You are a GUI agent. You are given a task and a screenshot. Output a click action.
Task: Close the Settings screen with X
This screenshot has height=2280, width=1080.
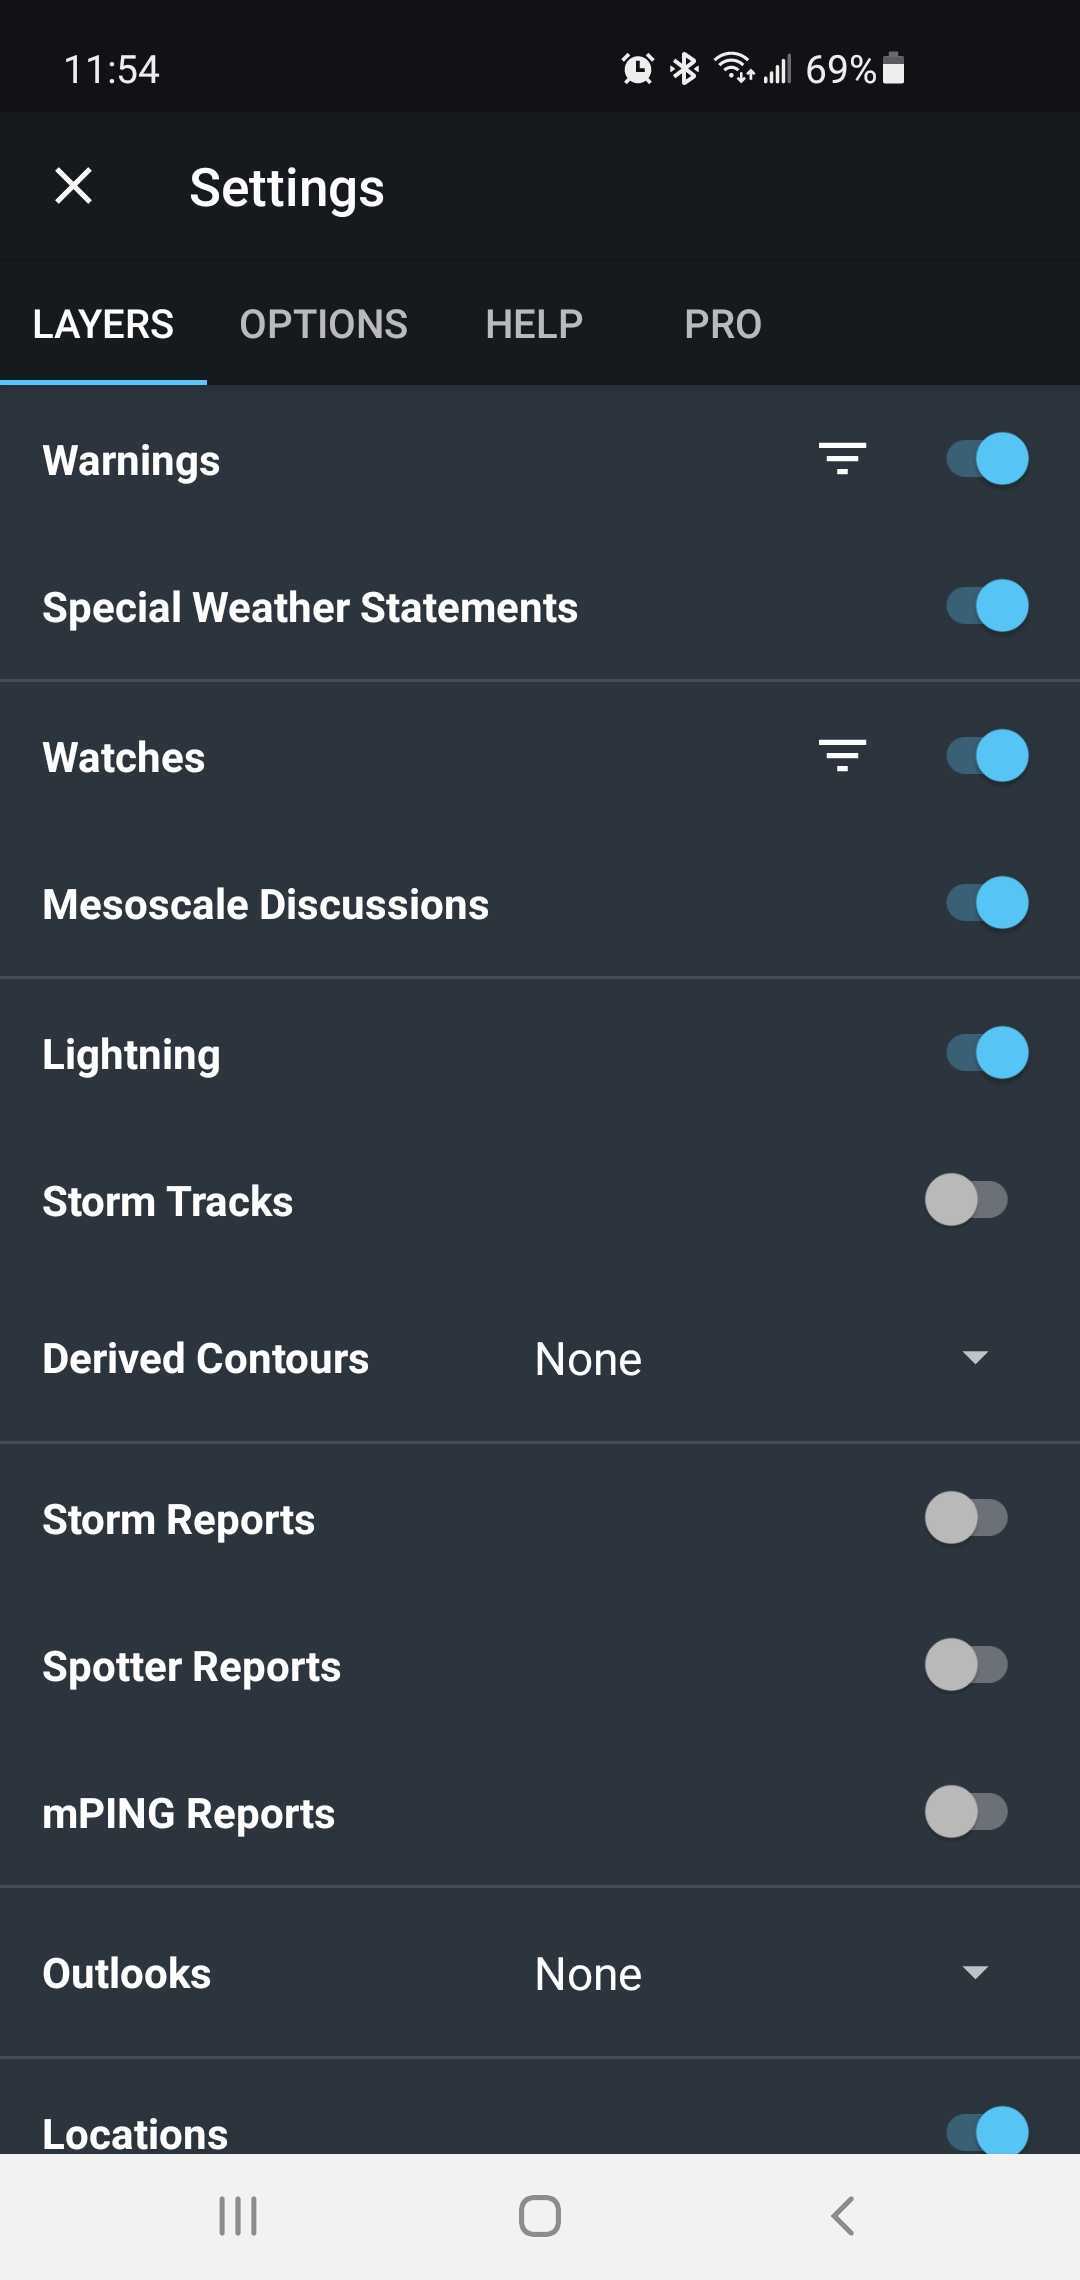click(x=74, y=186)
